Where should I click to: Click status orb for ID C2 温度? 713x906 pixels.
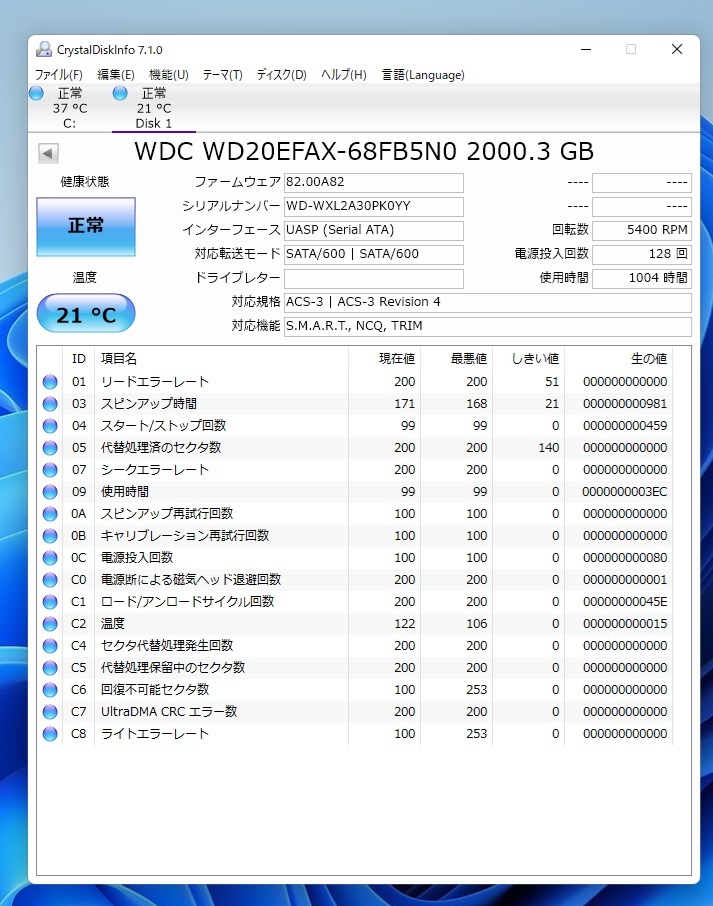pos(50,623)
